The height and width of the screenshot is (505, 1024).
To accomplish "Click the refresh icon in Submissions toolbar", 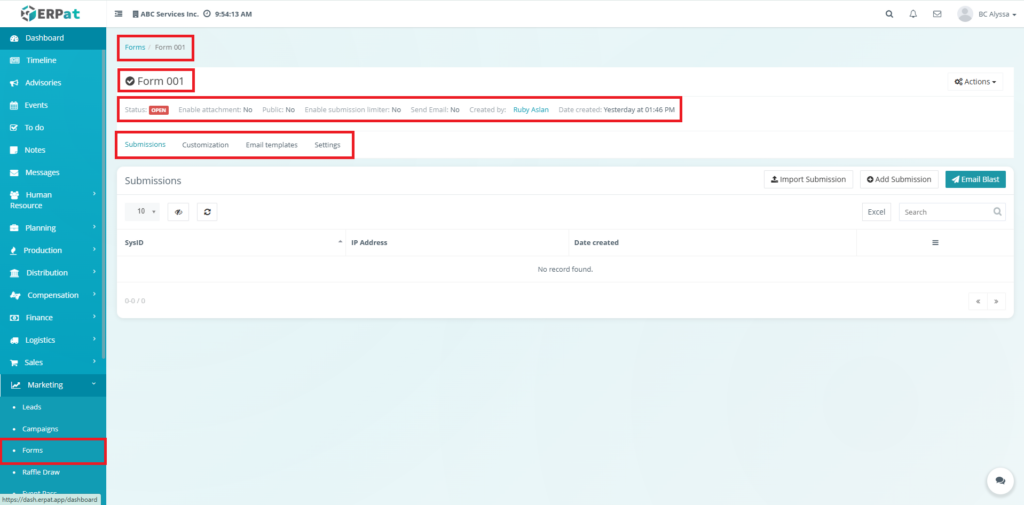I will [206, 212].
